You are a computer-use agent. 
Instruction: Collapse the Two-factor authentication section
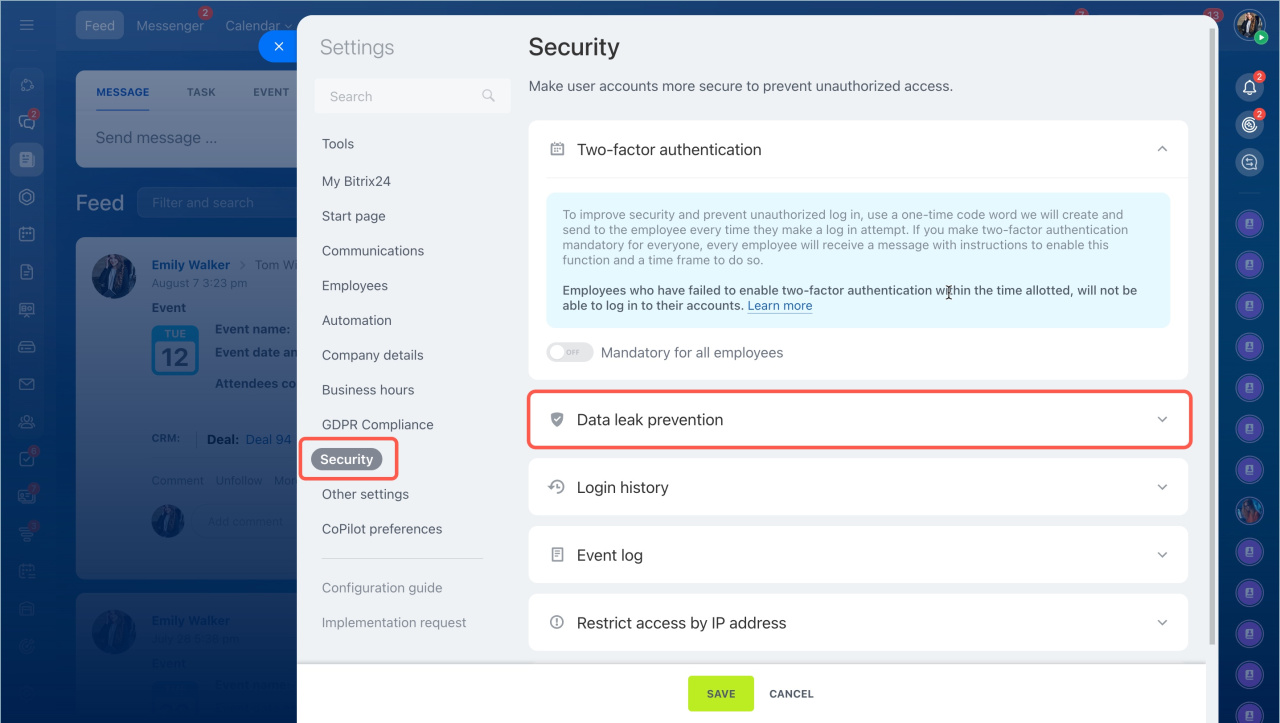pos(1162,149)
